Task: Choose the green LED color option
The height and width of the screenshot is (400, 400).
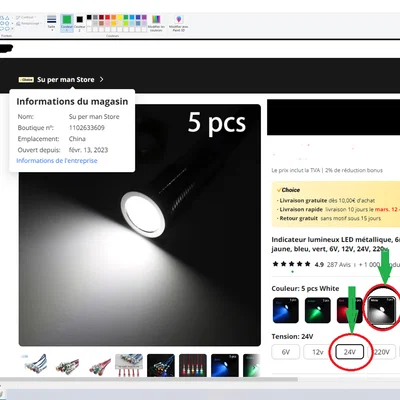Action: tap(318, 310)
